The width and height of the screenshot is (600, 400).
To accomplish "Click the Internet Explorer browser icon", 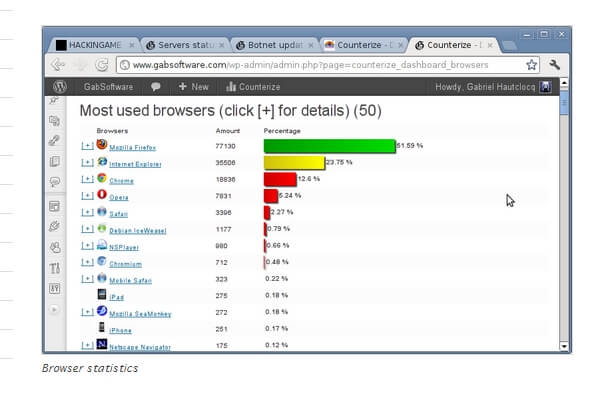I will point(102,162).
